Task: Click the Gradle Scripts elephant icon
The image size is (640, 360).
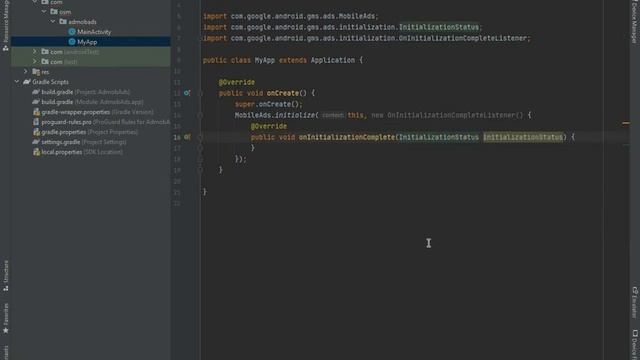Action: coord(27,82)
